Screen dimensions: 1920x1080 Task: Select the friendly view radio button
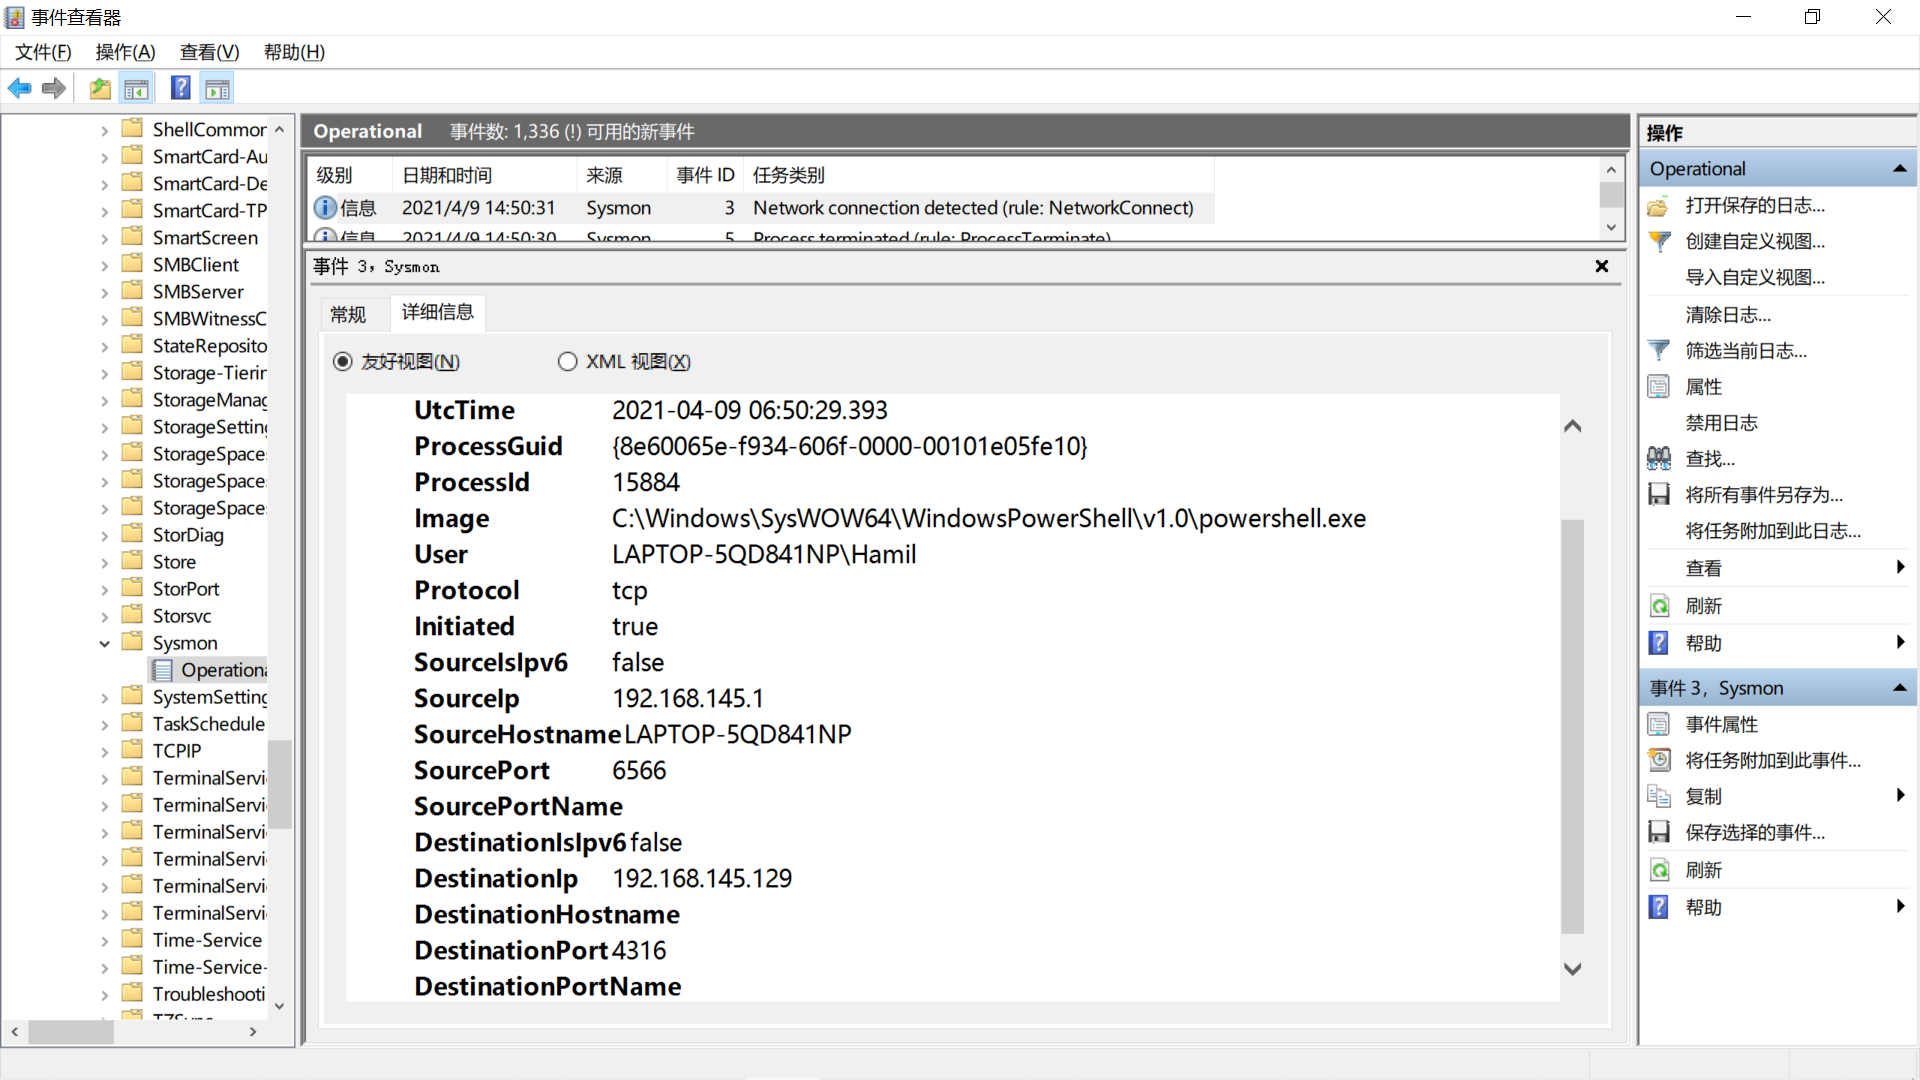(343, 362)
